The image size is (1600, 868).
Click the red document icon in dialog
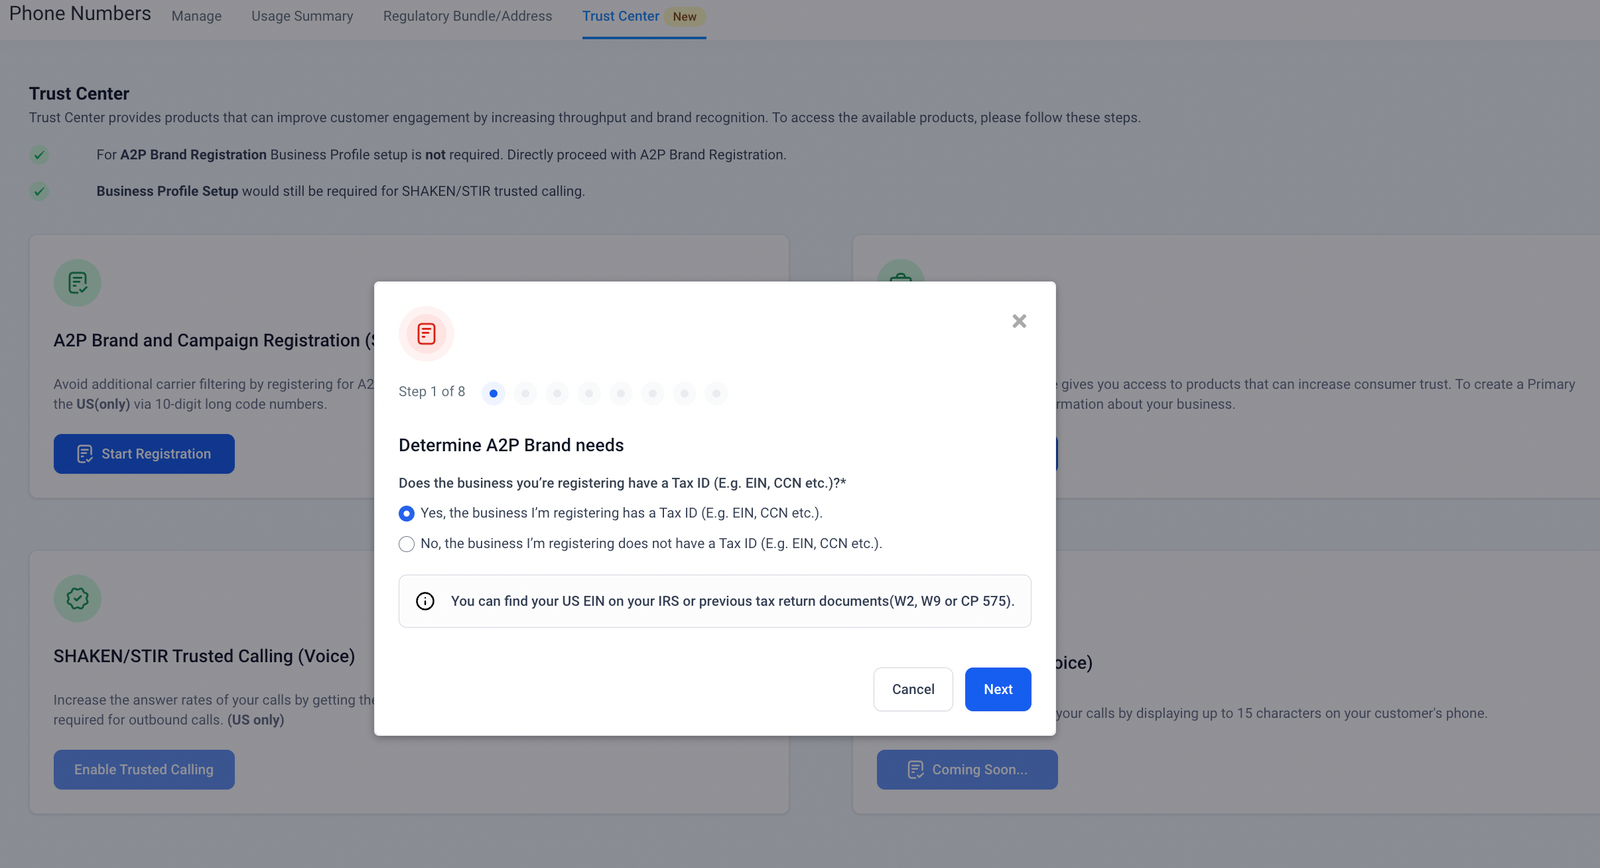coord(426,334)
